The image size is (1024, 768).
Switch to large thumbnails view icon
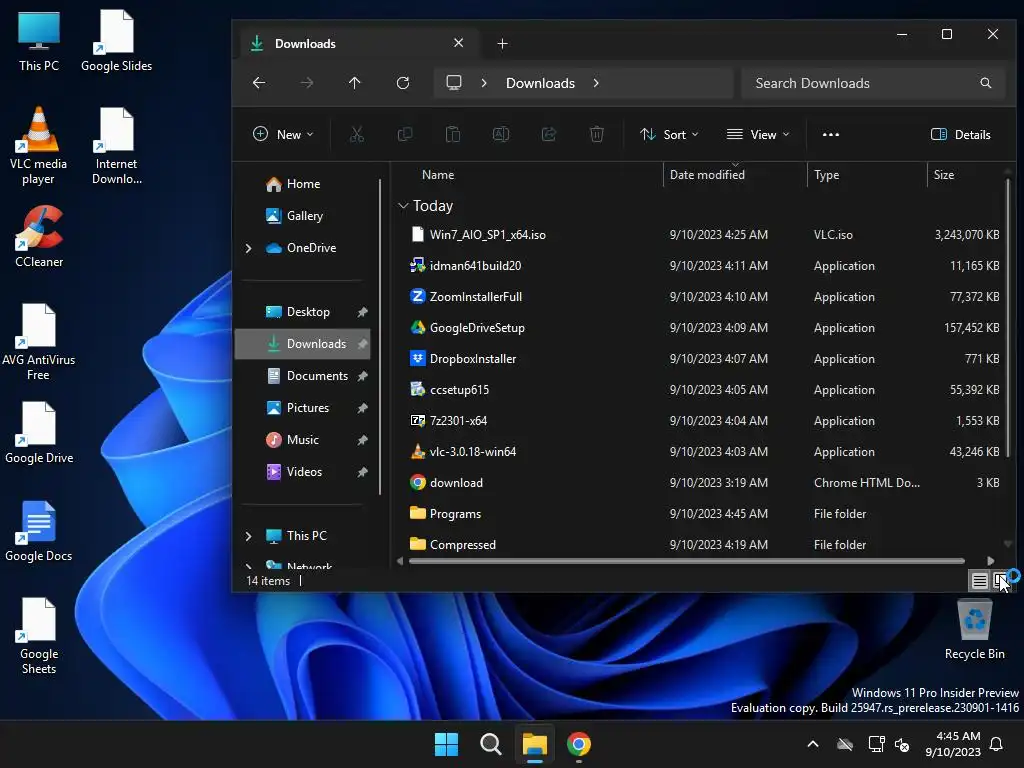[x=1000, y=580]
